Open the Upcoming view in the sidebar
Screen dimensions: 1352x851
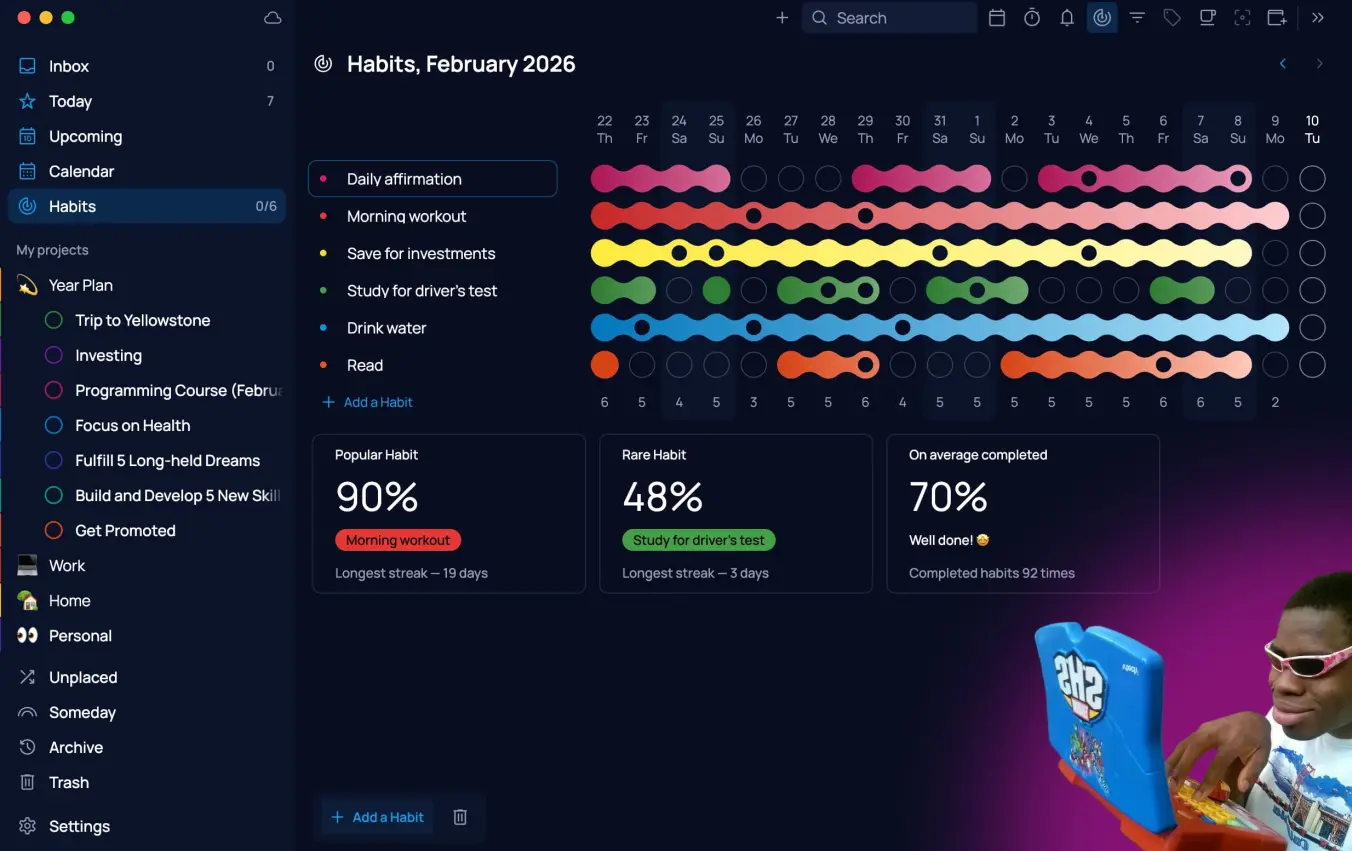[85, 137]
